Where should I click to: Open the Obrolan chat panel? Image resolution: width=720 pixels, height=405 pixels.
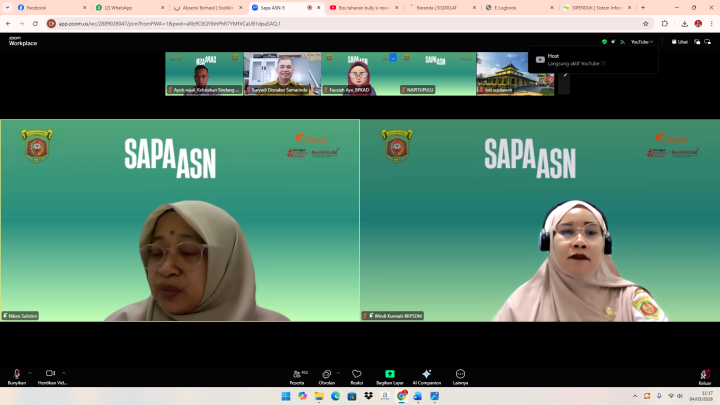click(x=326, y=377)
